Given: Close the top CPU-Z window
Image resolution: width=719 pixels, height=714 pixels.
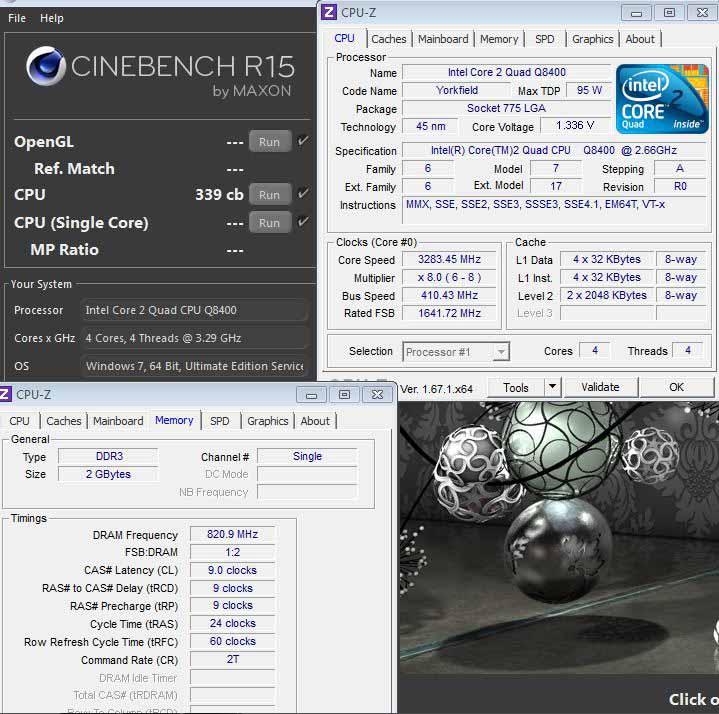Looking at the screenshot, I should pyautogui.click(x=702, y=13).
